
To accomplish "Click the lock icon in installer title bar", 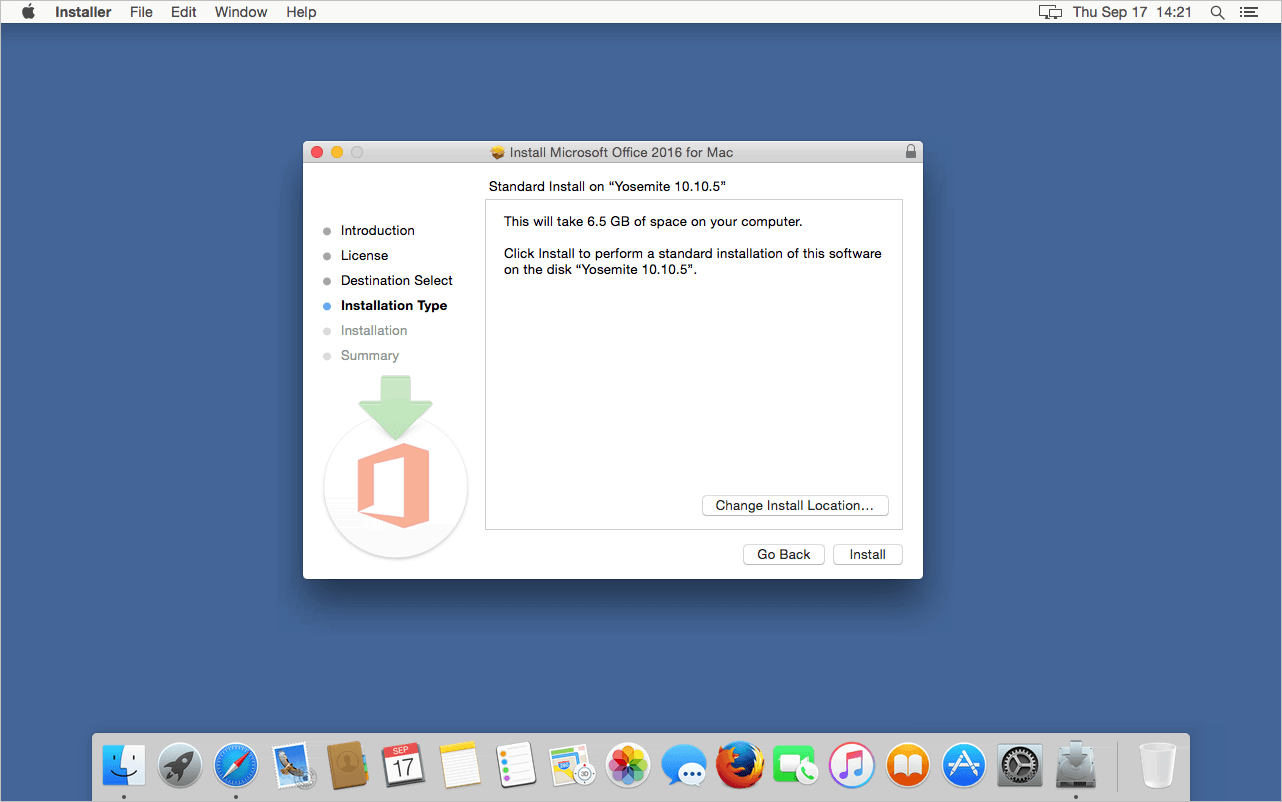I will (910, 152).
